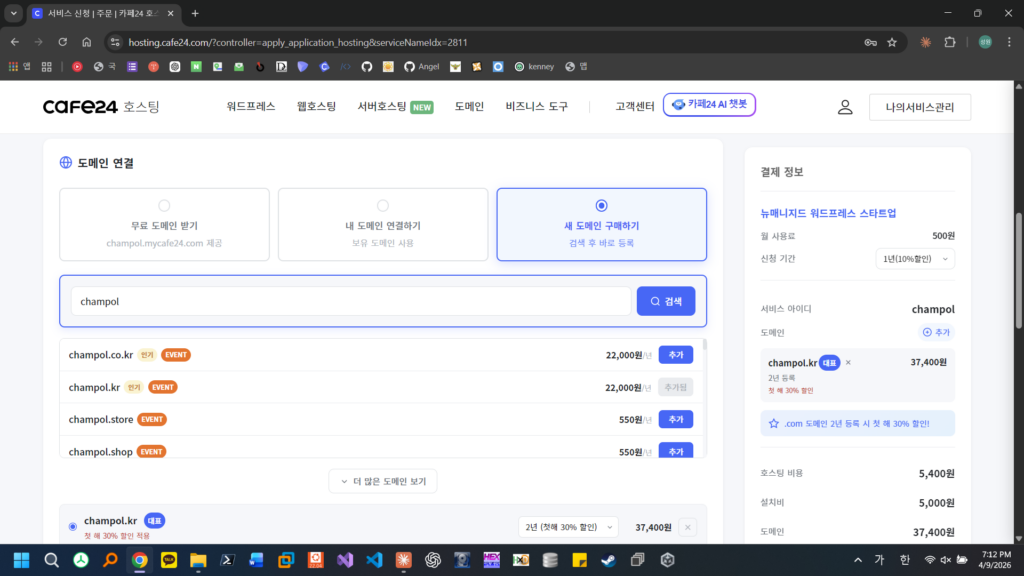Expand 더 많은 도메인 보기
This screenshot has height=576, width=1024.
[383, 481]
